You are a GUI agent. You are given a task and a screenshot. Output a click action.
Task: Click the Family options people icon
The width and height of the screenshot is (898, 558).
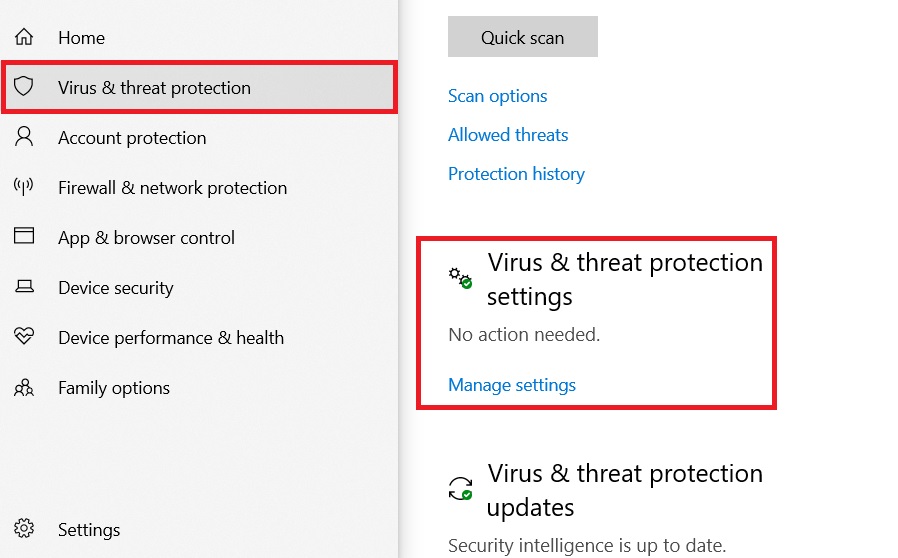(x=24, y=388)
